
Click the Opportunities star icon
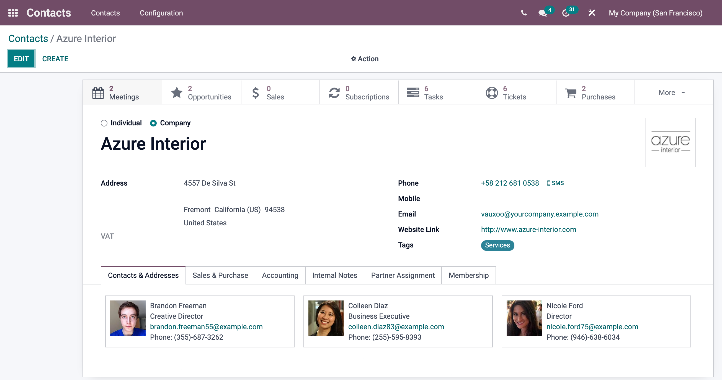click(x=176, y=93)
